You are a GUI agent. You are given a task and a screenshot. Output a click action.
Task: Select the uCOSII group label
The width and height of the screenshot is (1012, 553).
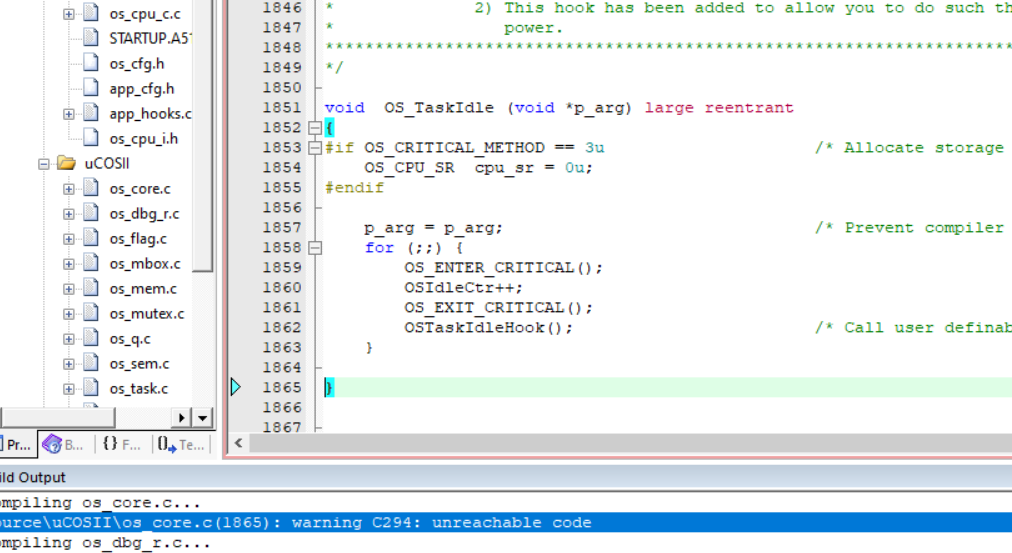tap(106, 164)
